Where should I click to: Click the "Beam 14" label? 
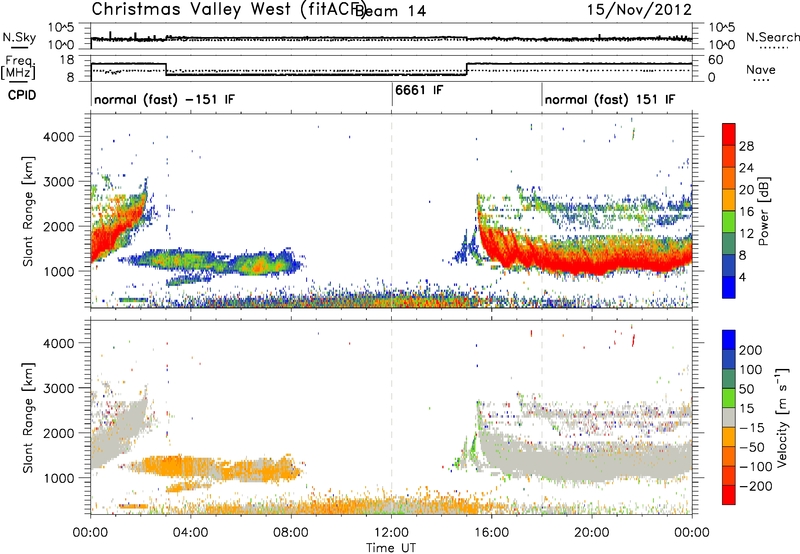pyautogui.click(x=390, y=11)
